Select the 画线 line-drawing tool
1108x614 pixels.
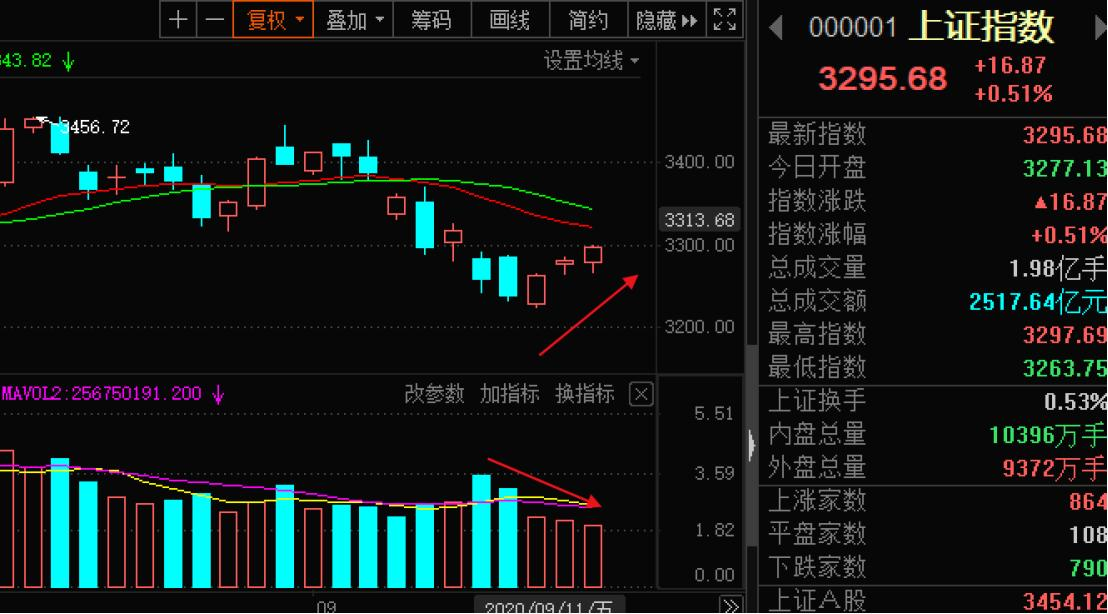(x=510, y=20)
